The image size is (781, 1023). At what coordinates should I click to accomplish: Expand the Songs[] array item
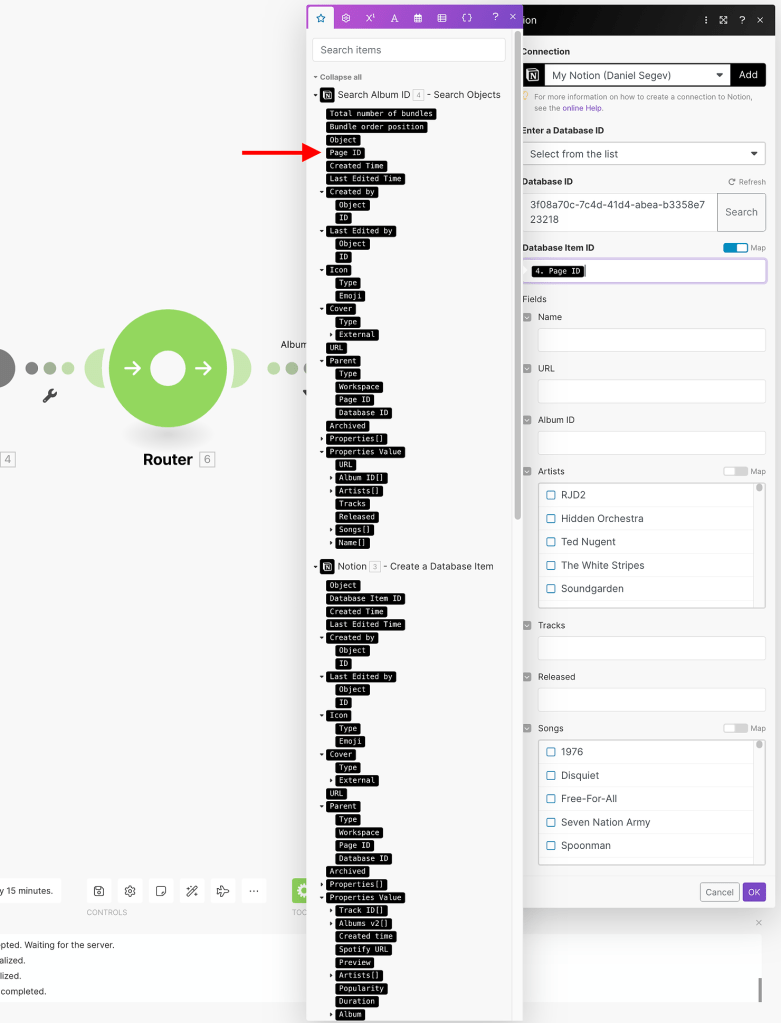(331, 530)
